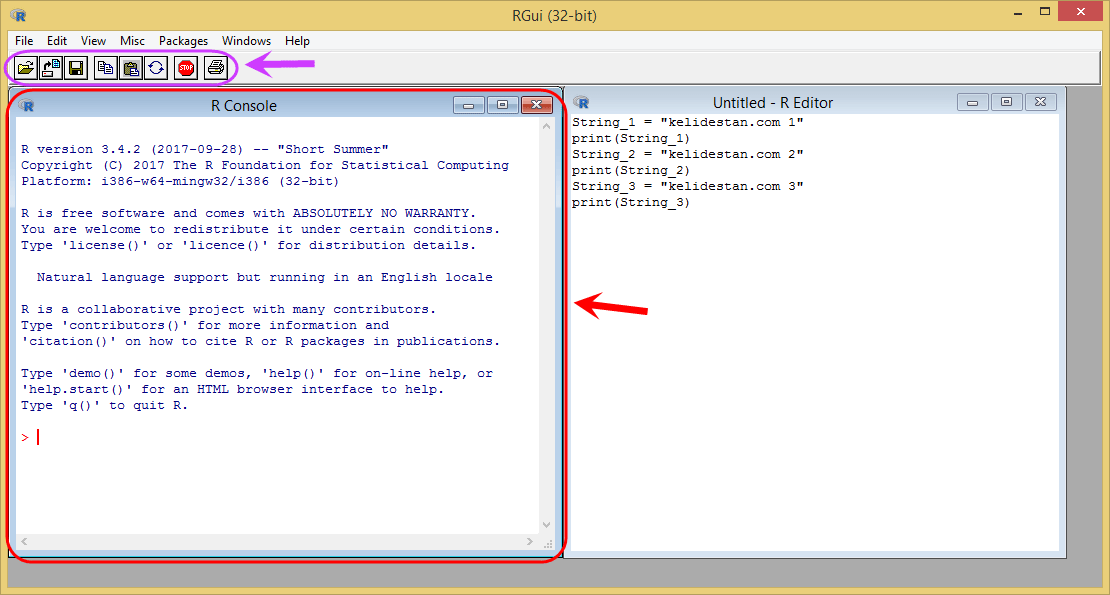This screenshot has height=595, width=1110.
Task: Maximize the R Console window
Action: pyautogui.click(x=503, y=105)
